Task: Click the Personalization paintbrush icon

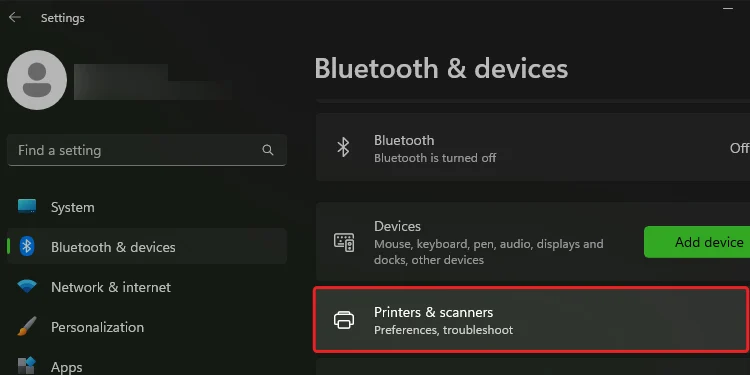Action: pos(27,327)
